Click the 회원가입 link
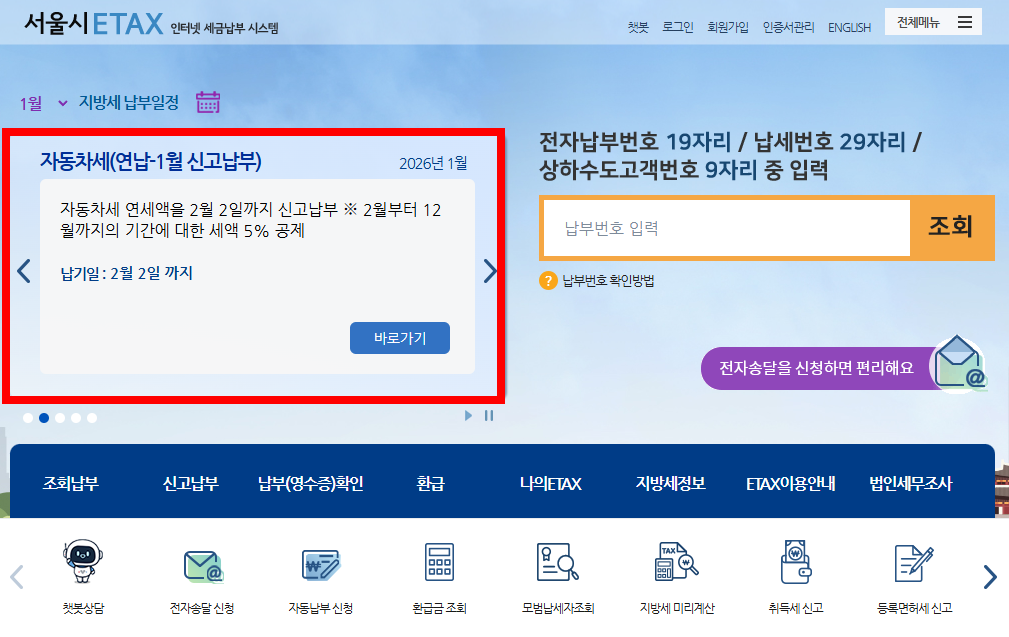The width and height of the screenshot is (1009, 637). pyautogui.click(x=728, y=27)
